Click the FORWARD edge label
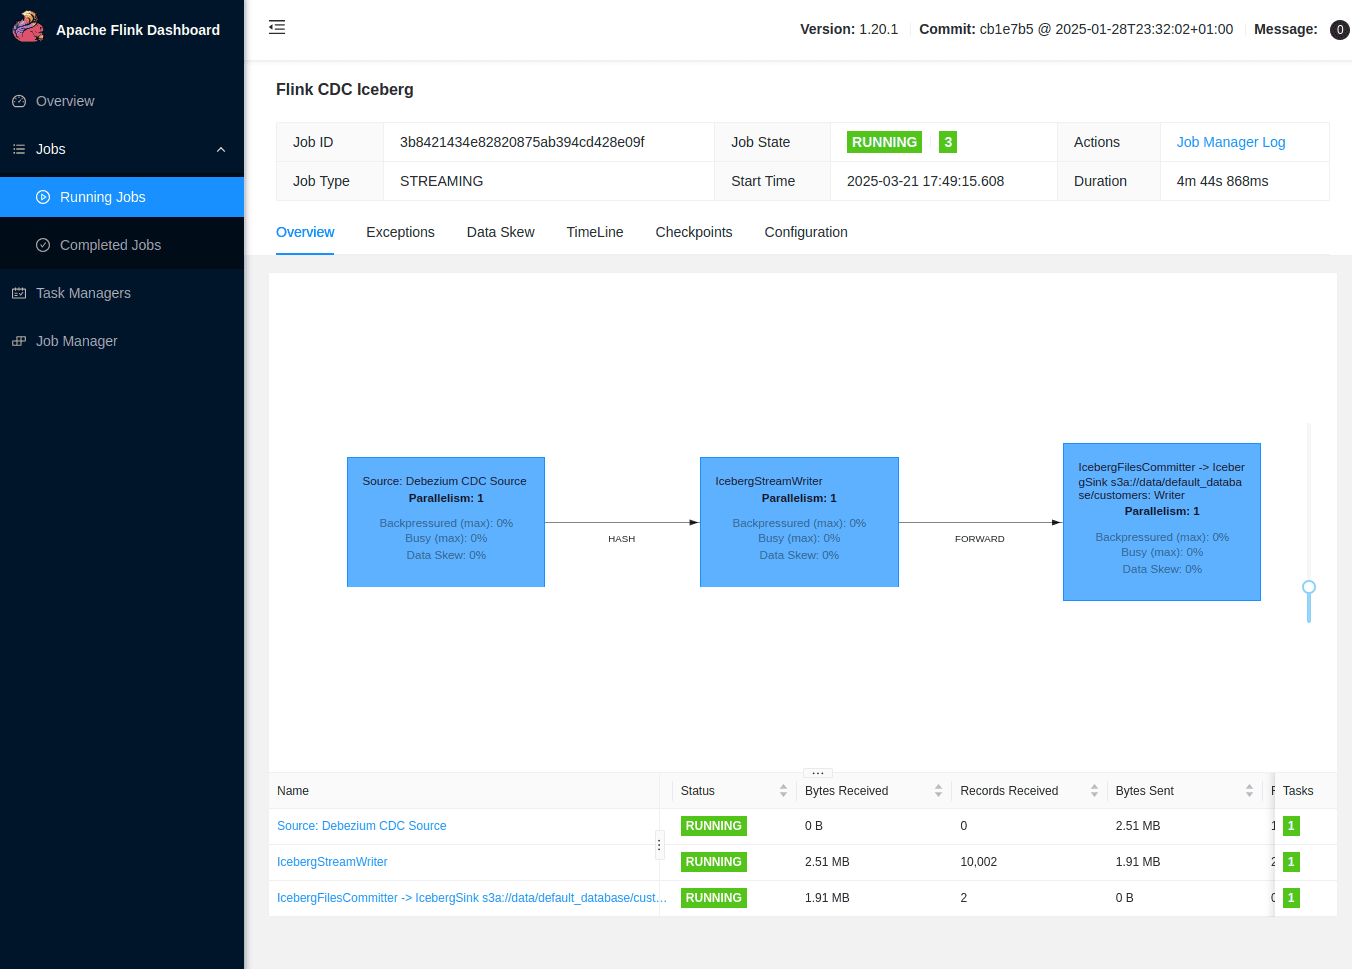The width and height of the screenshot is (1352, 969). click(980, 539)
